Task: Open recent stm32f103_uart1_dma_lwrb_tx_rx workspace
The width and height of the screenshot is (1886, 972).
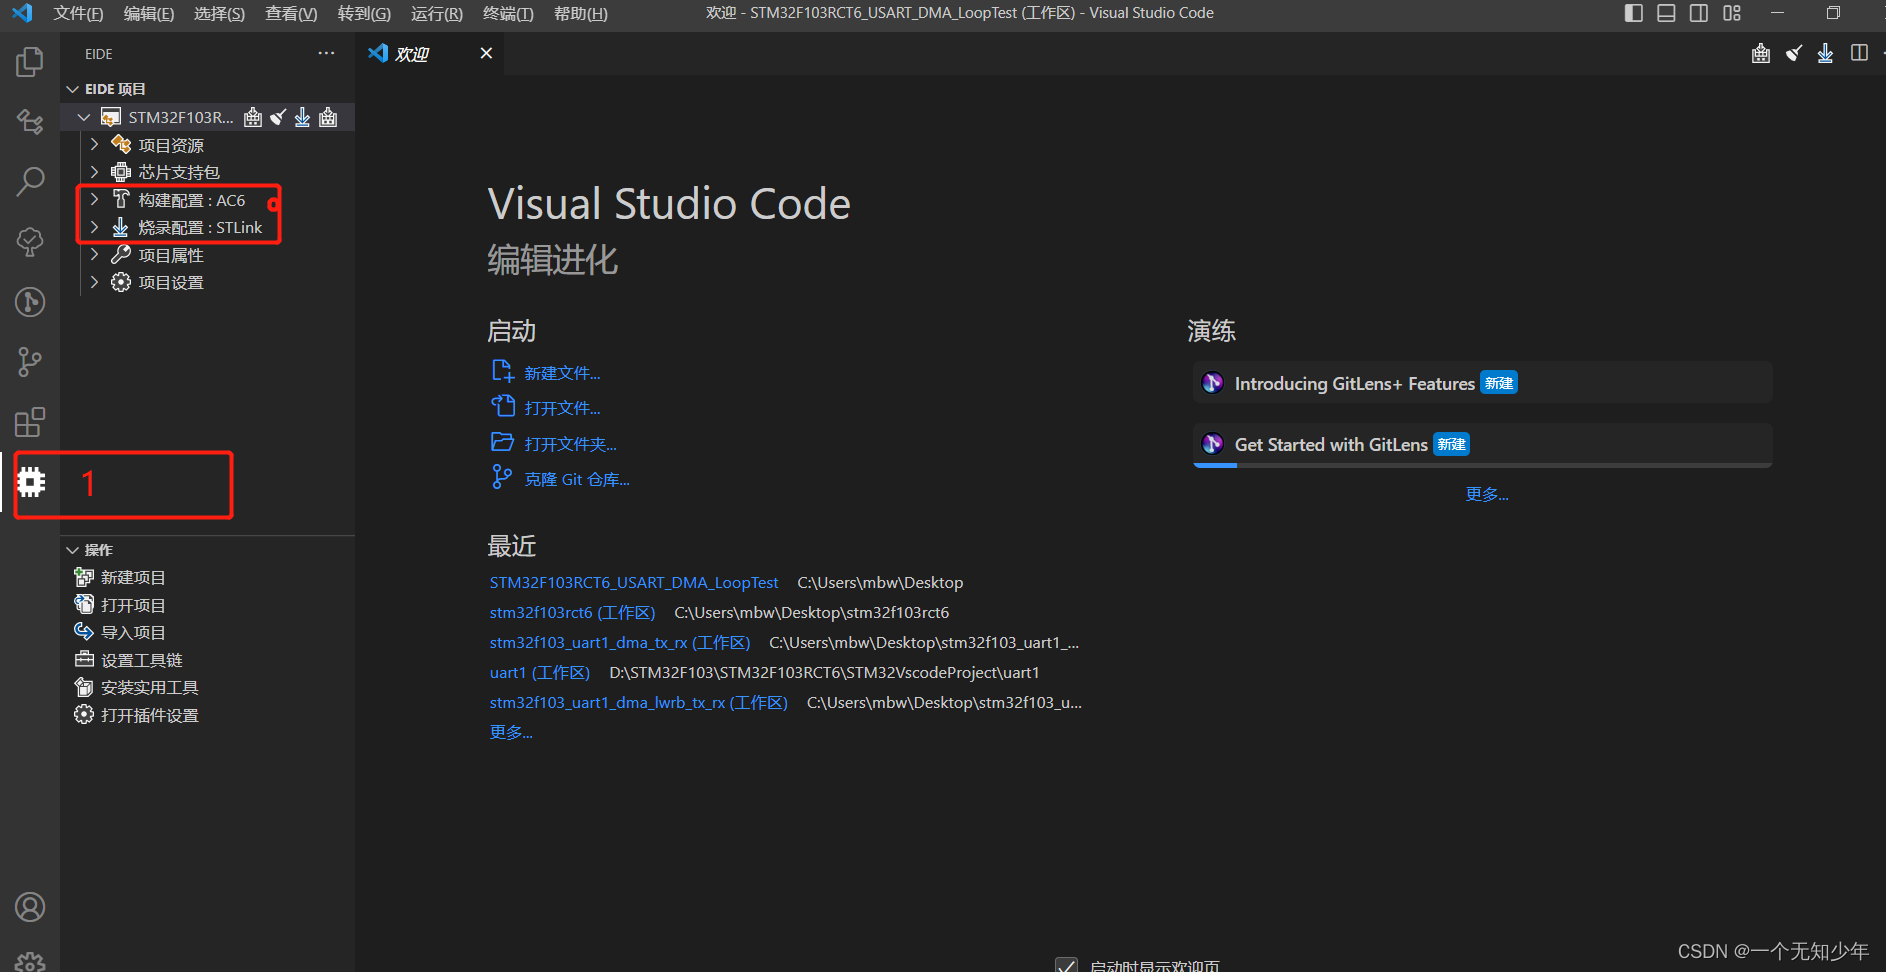Action: coord(639,702)
